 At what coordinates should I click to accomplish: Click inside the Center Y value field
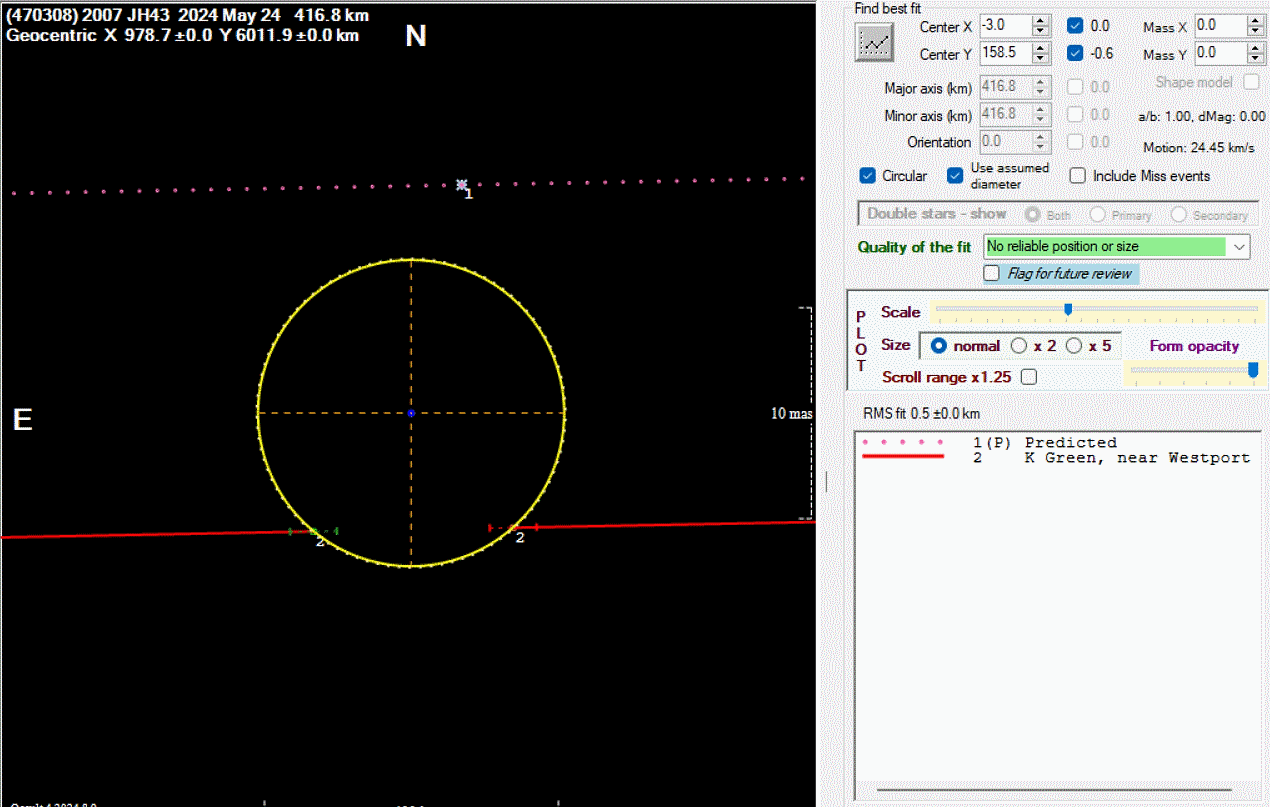(x=1004, y=53)
